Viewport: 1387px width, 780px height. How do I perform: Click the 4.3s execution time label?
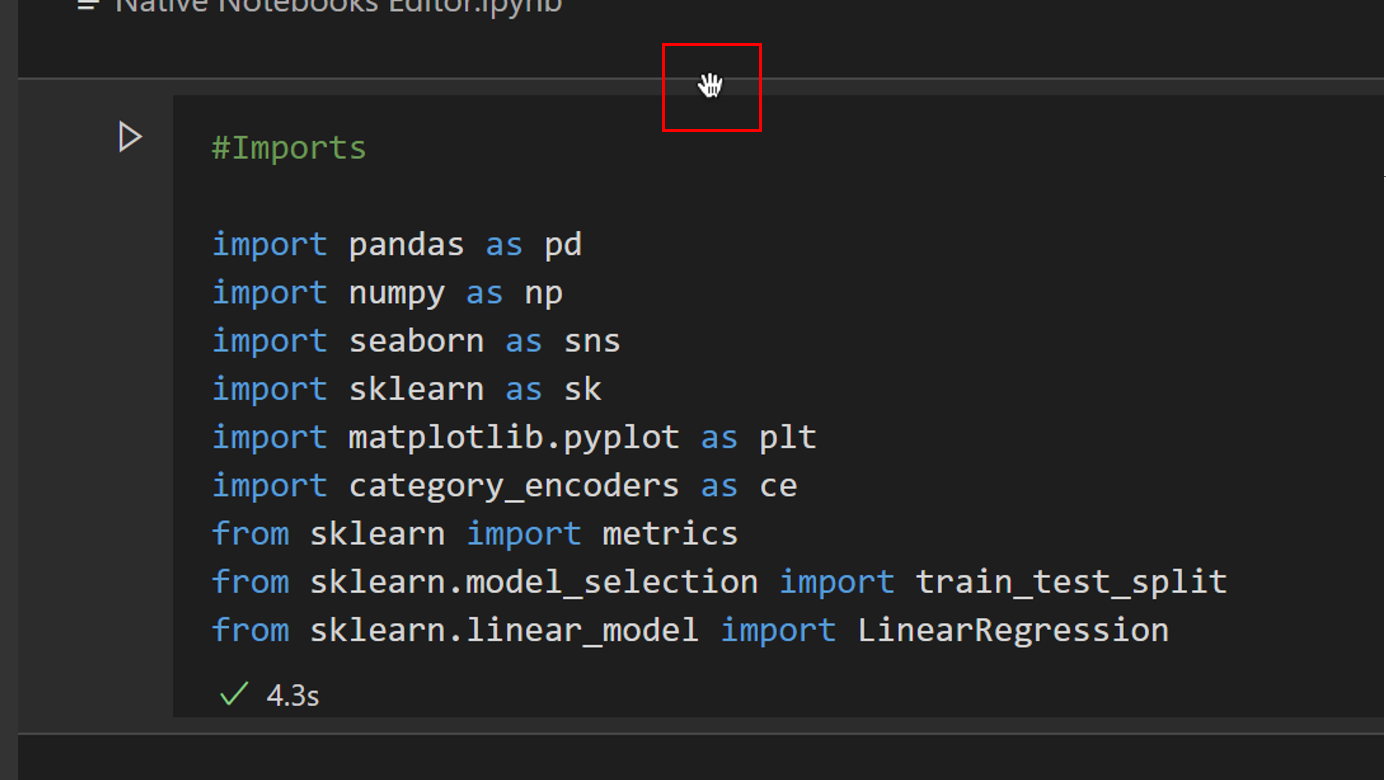coord(291,694)
